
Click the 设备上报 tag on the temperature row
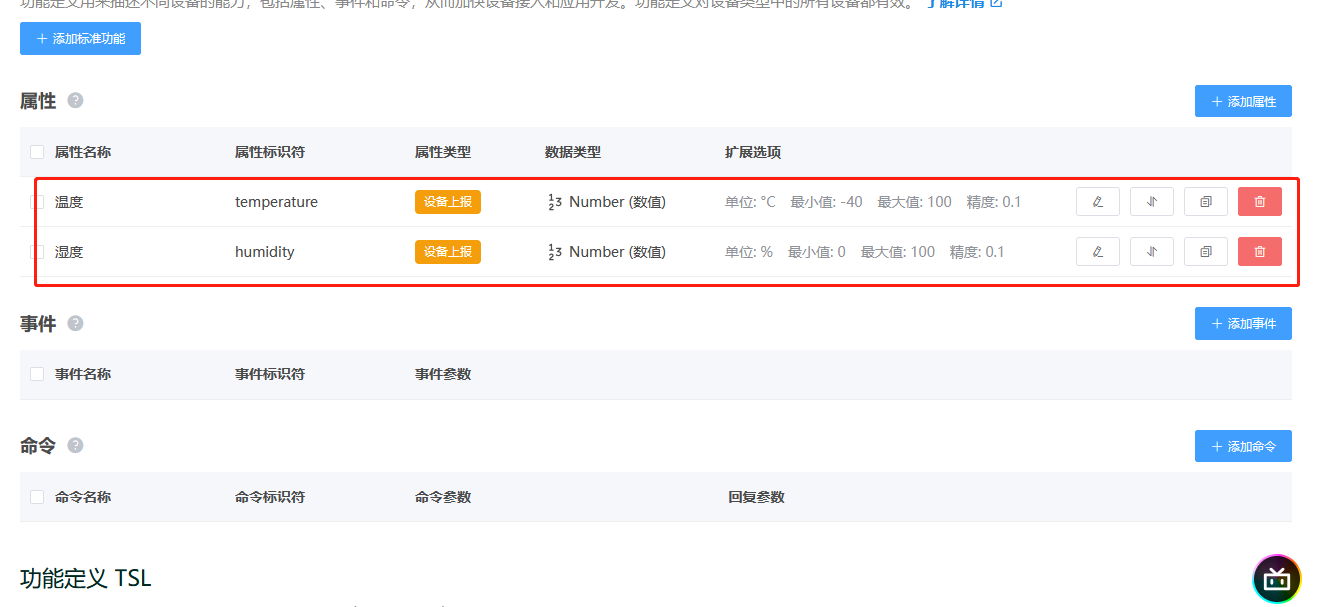447,201
